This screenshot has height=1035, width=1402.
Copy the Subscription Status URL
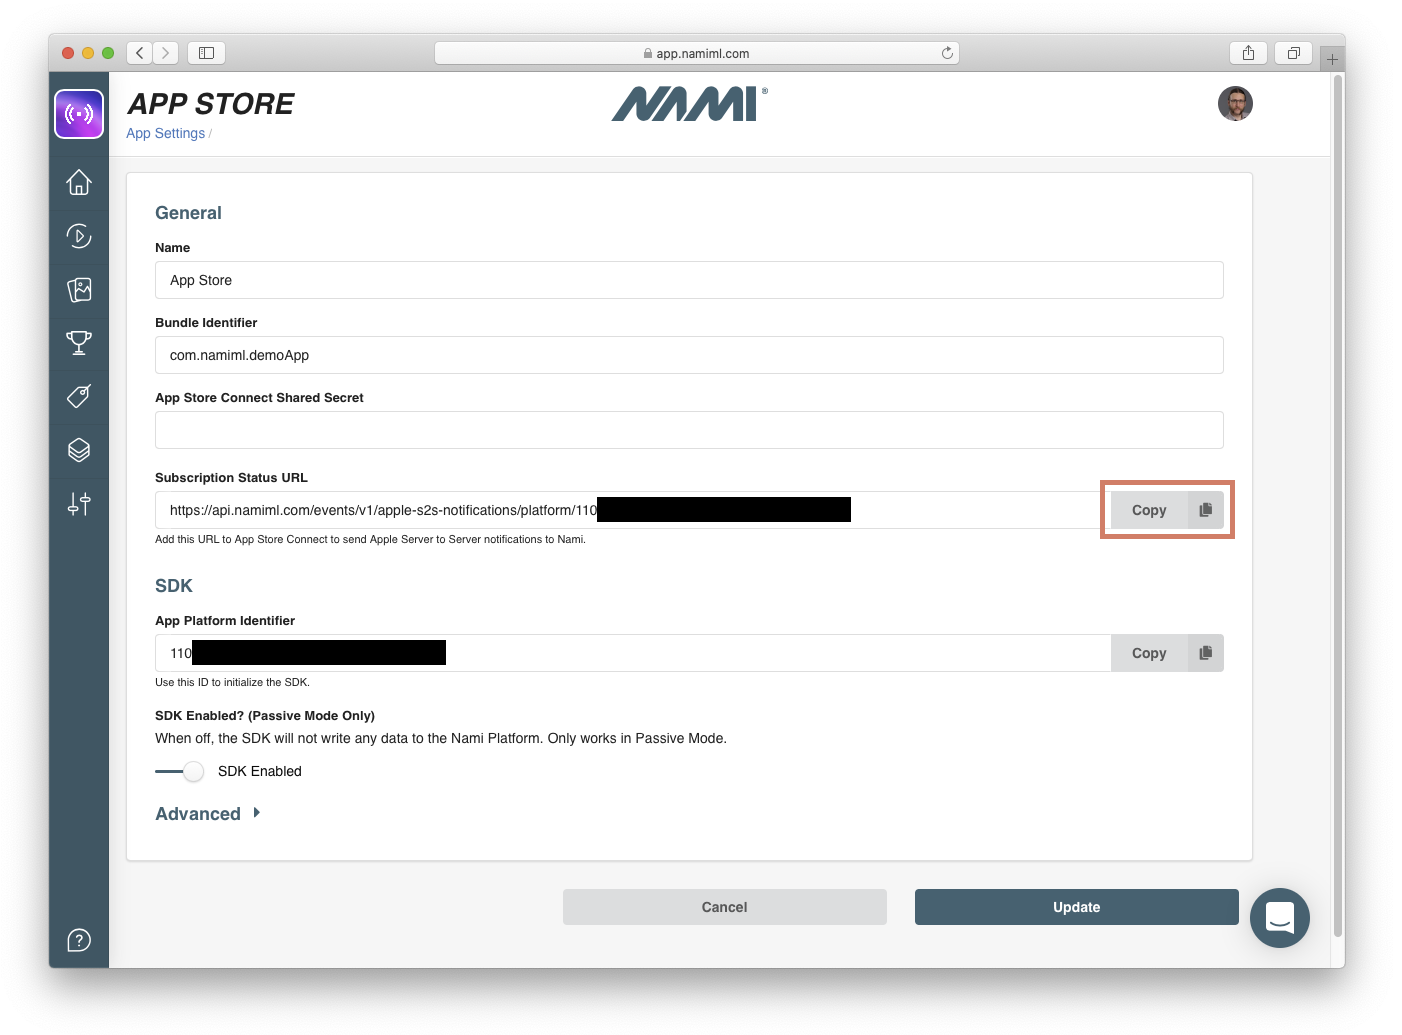[x=1149, y=510]
